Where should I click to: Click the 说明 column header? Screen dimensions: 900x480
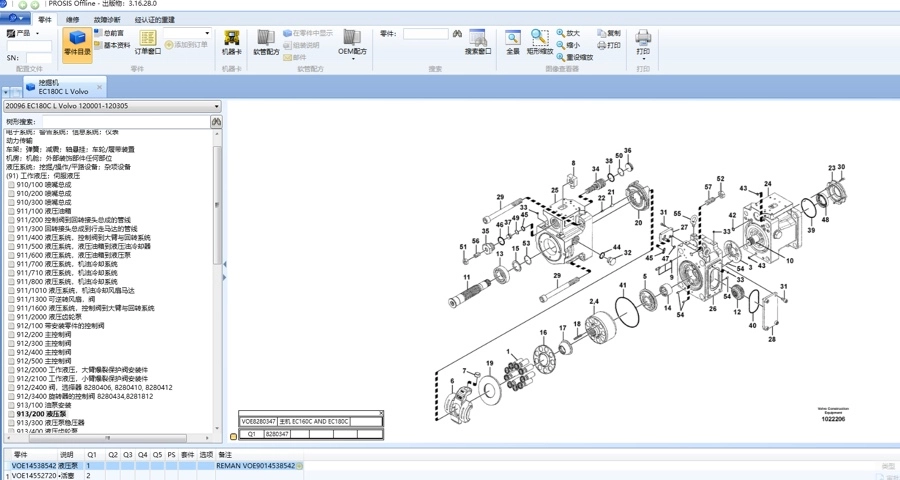pos(67,455)
